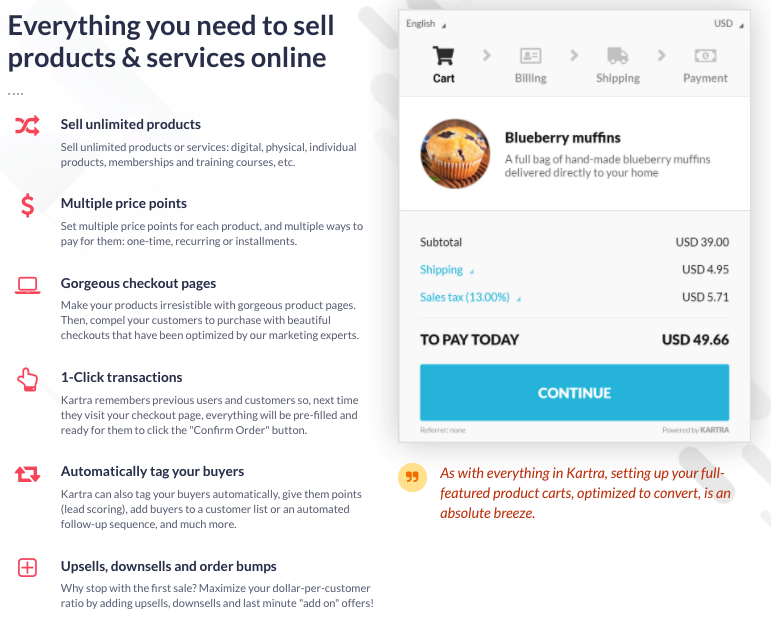
Task: Click the blue CONTINUE button
Action: point(574,392)
